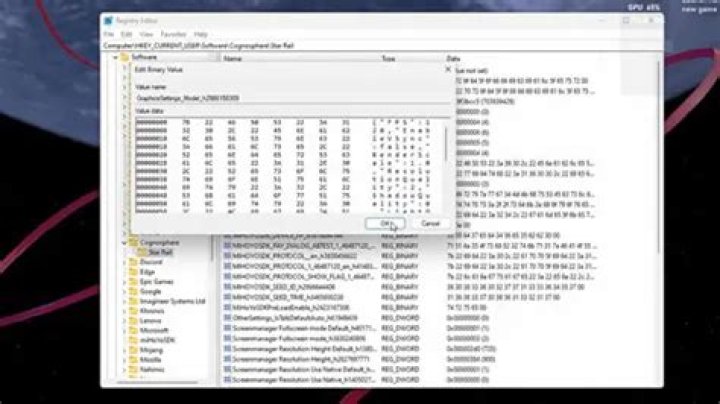
Task: Click first hex byte 7B in value data
Action: [x=186, y=123]
